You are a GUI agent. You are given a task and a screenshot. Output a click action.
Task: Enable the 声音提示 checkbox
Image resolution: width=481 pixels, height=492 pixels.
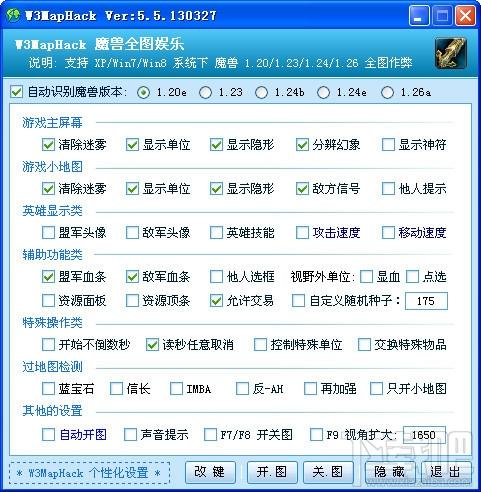click(130, 435)
